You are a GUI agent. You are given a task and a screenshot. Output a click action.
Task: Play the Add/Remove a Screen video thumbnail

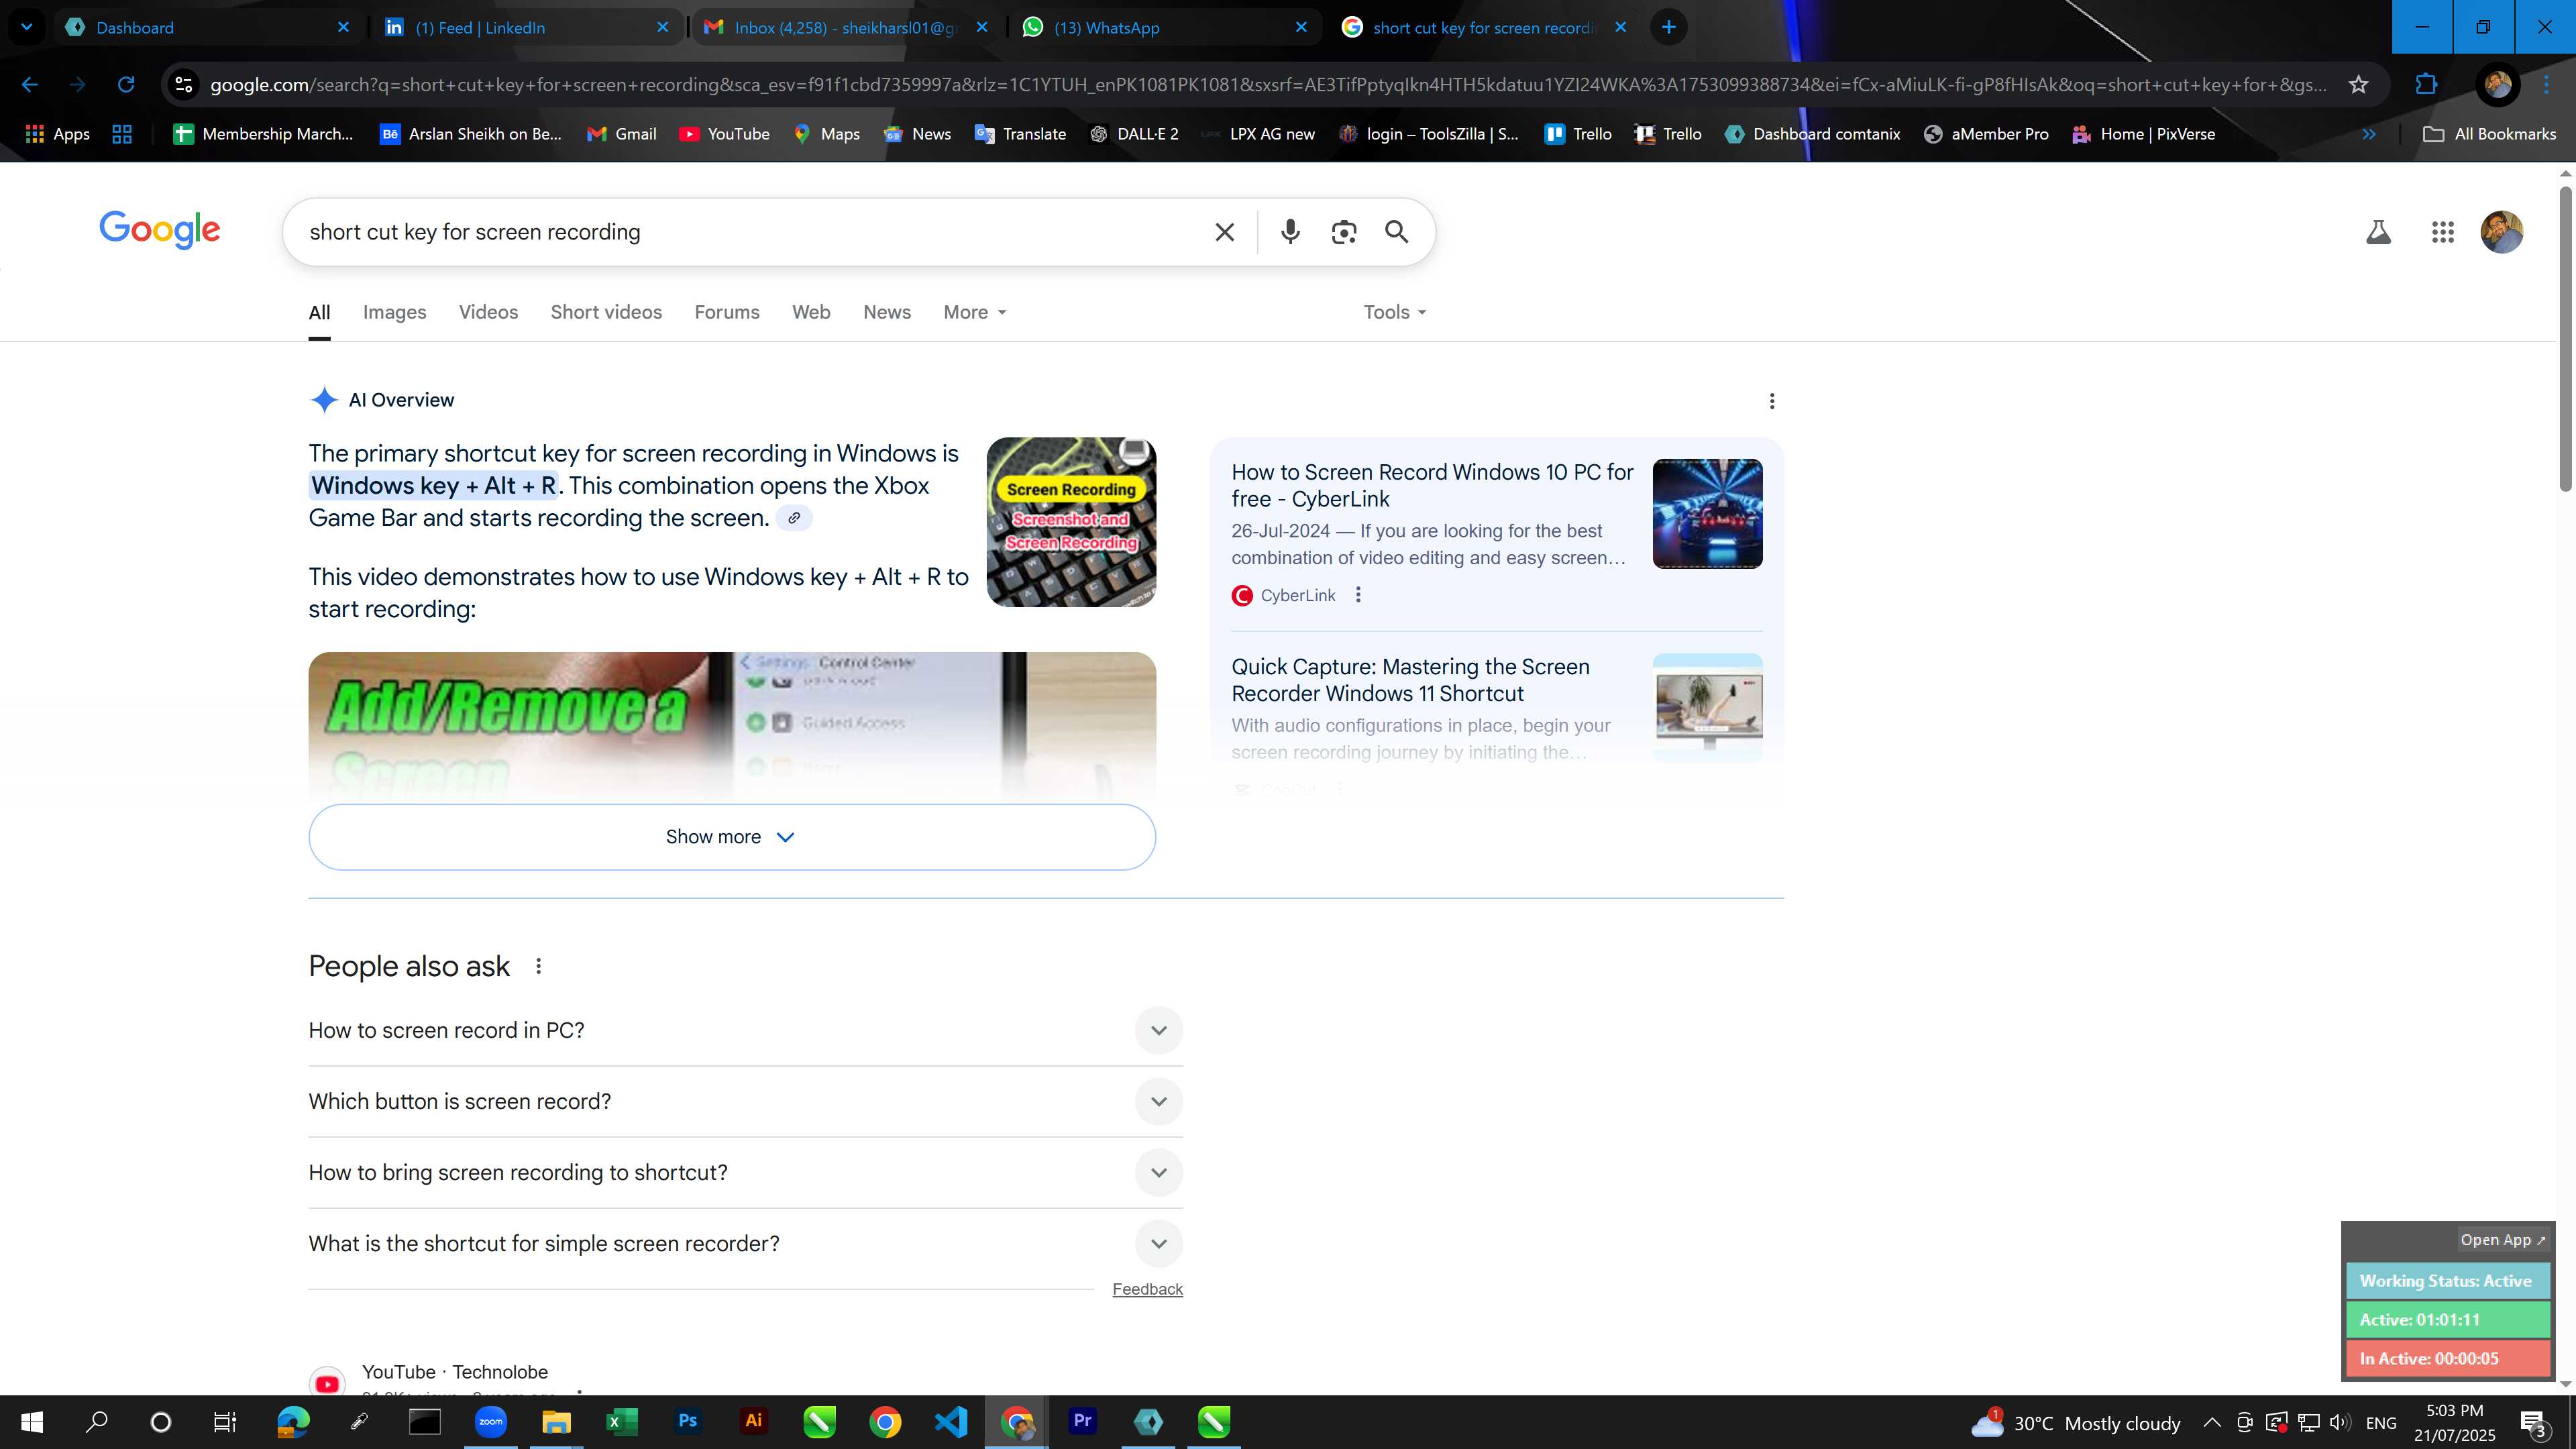[x=732, y=726]
